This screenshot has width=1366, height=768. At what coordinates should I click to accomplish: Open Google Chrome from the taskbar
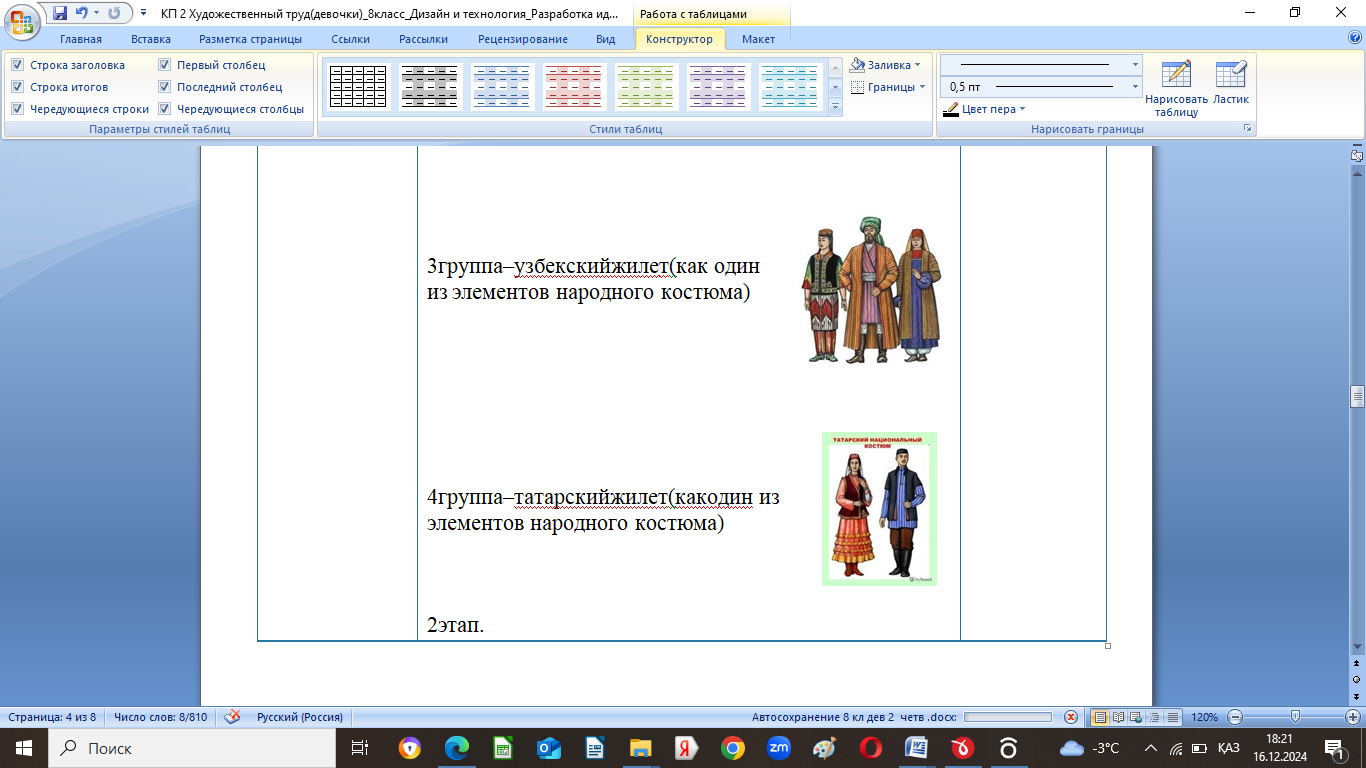[x=733, y=748]
